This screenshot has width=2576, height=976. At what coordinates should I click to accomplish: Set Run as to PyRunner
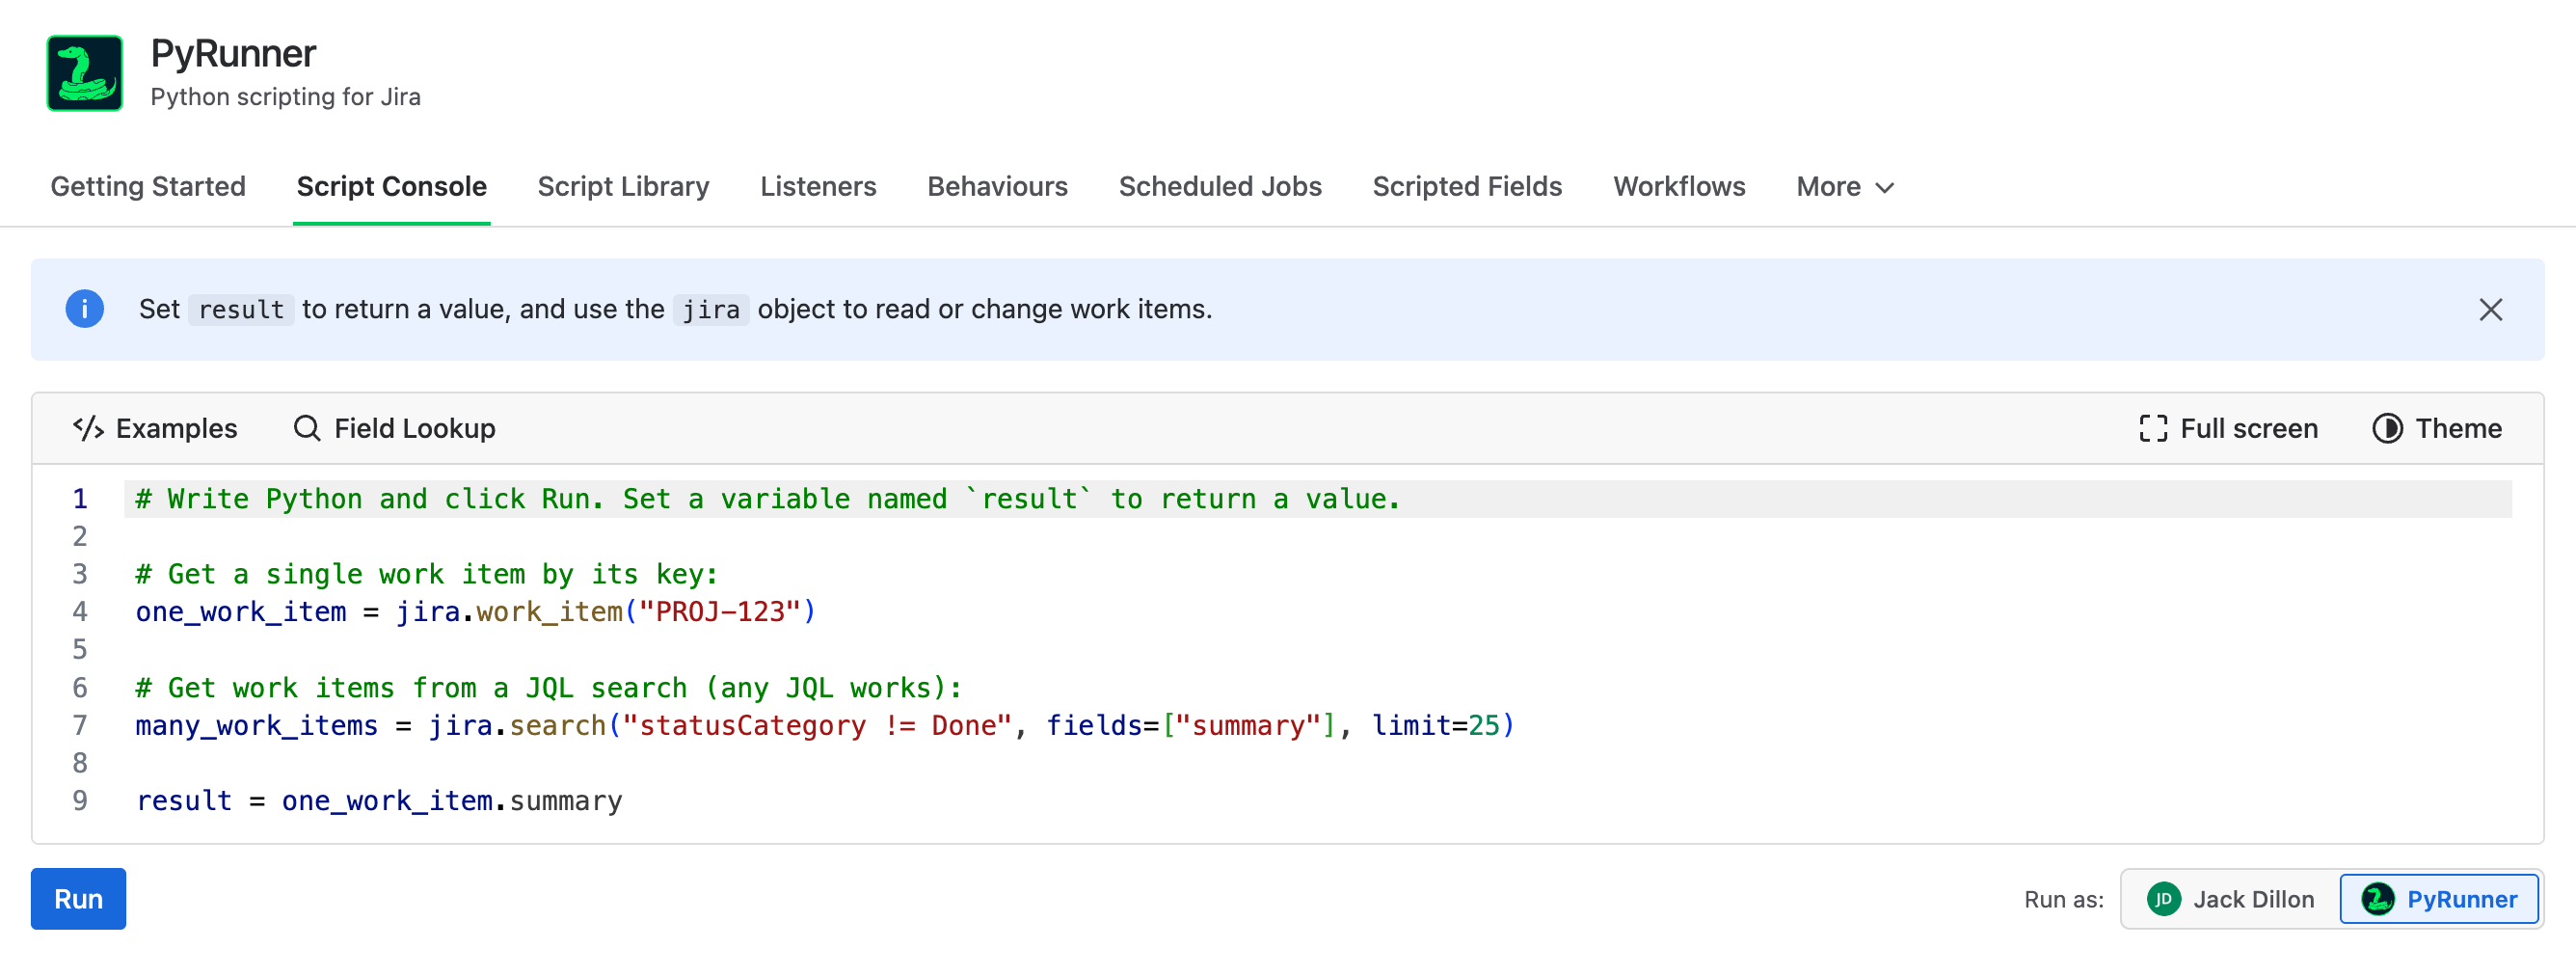coord(2439,899)
